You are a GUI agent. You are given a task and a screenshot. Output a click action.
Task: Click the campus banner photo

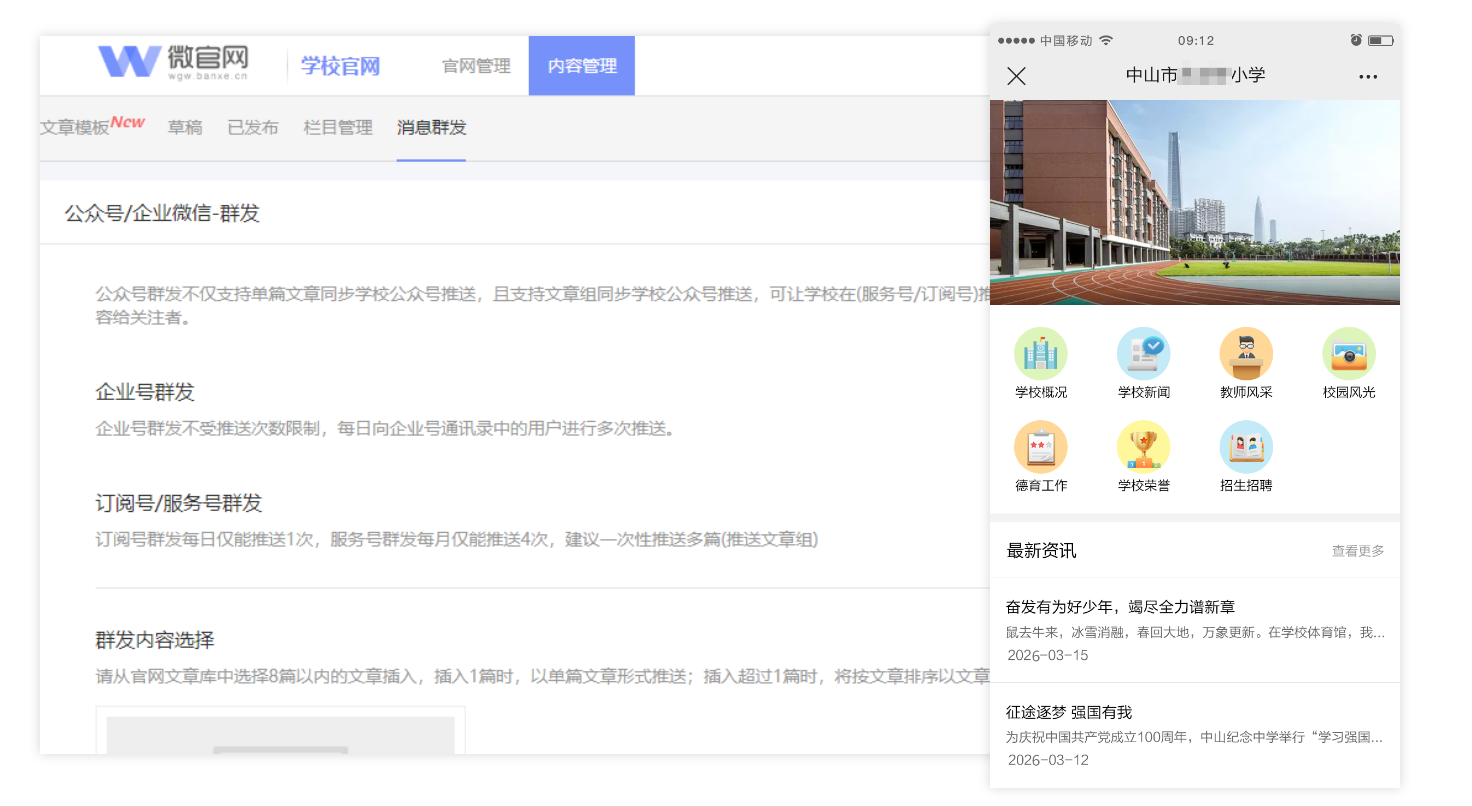(x=1195, y=202)
